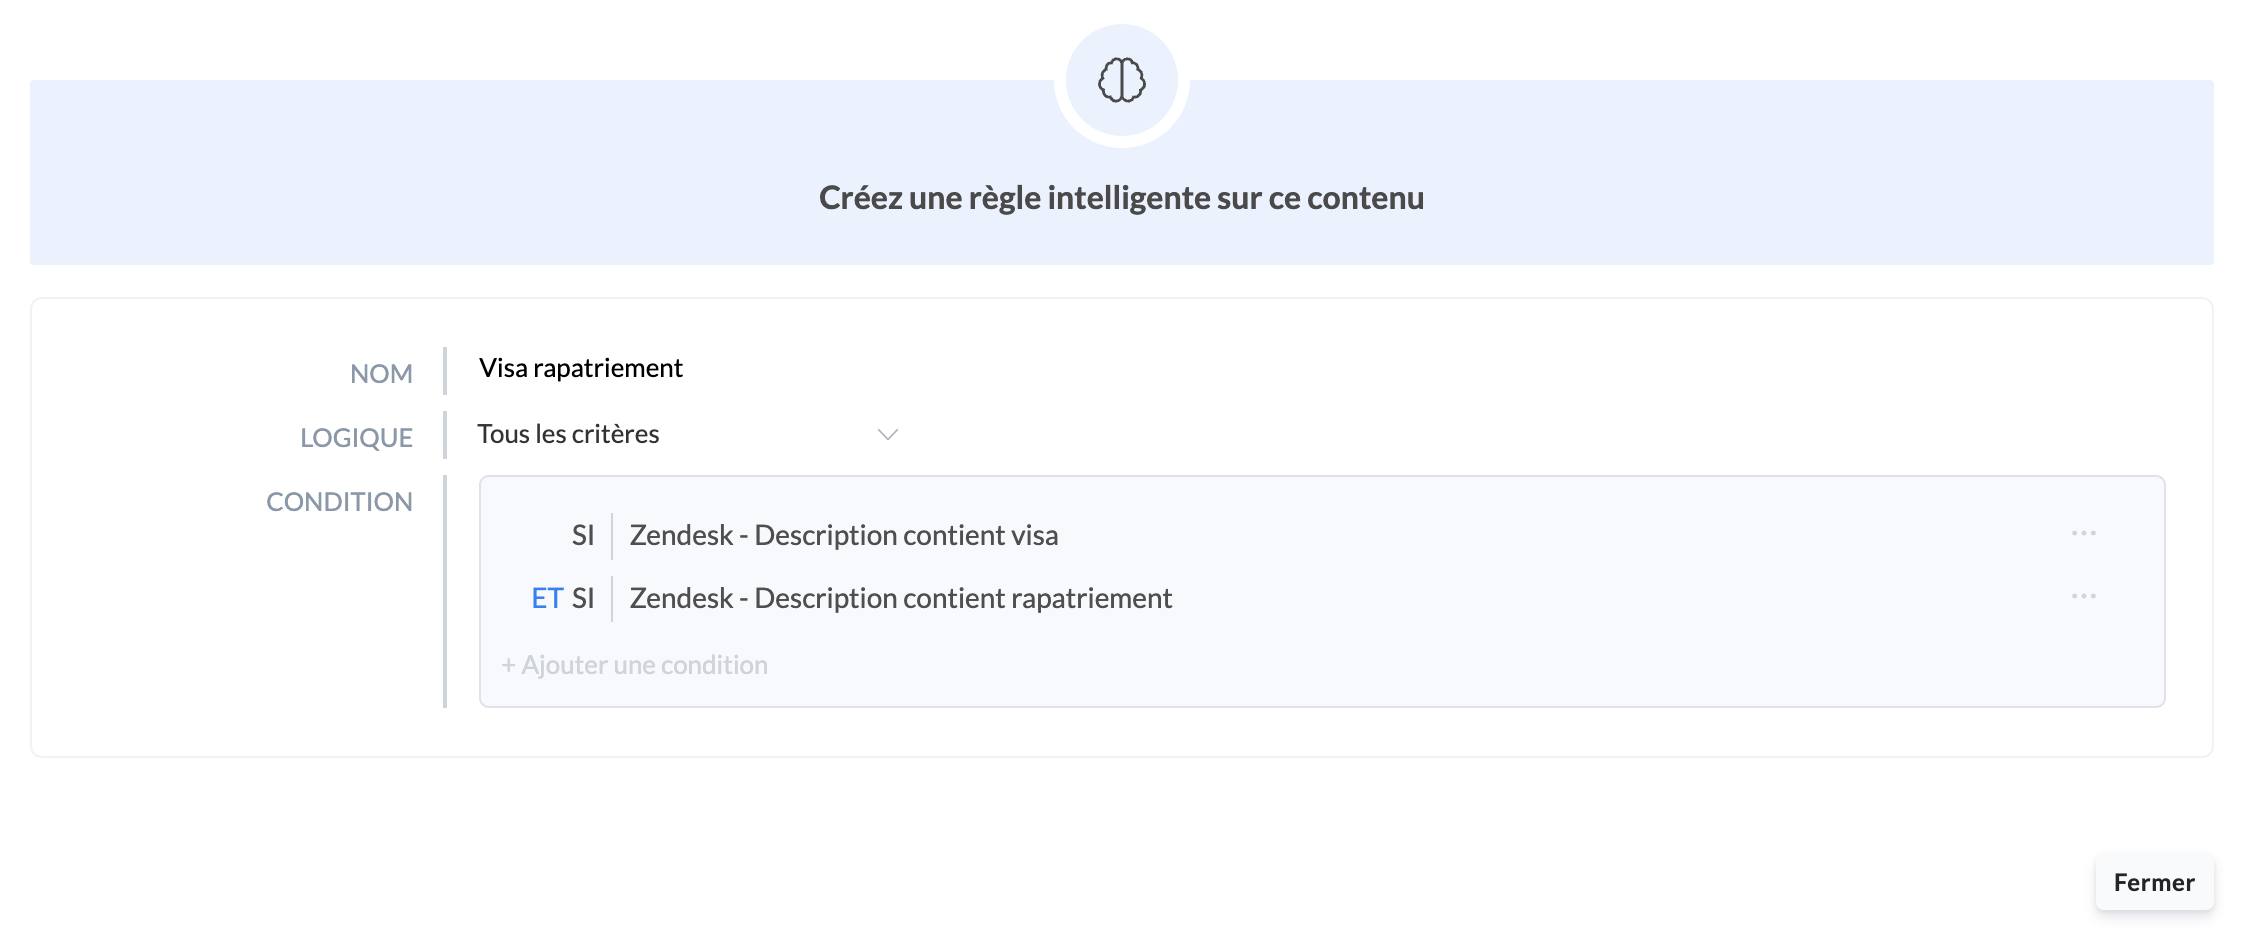Select the 'Zendesk - Description contient visa' condition
2258x952 pixels.
843,535
